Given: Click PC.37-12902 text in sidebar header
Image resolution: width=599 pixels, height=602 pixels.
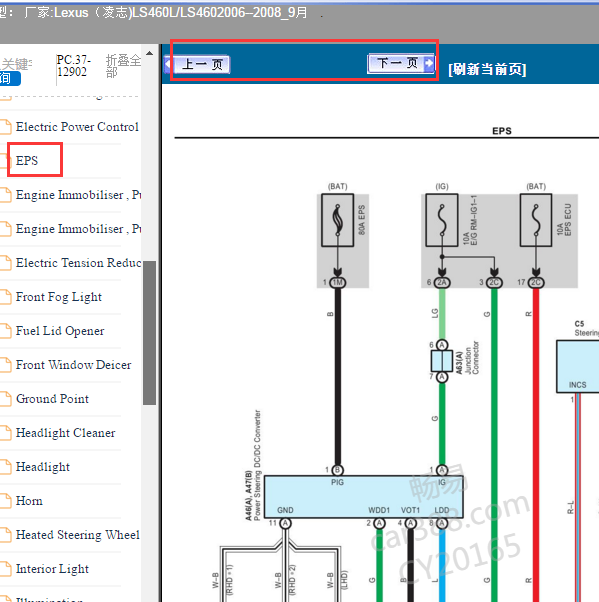Looking at the screenshot, I should (73, 66).
